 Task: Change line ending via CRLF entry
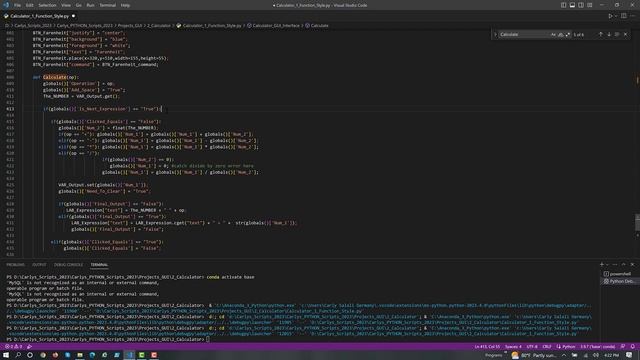(x=547, y=347)
